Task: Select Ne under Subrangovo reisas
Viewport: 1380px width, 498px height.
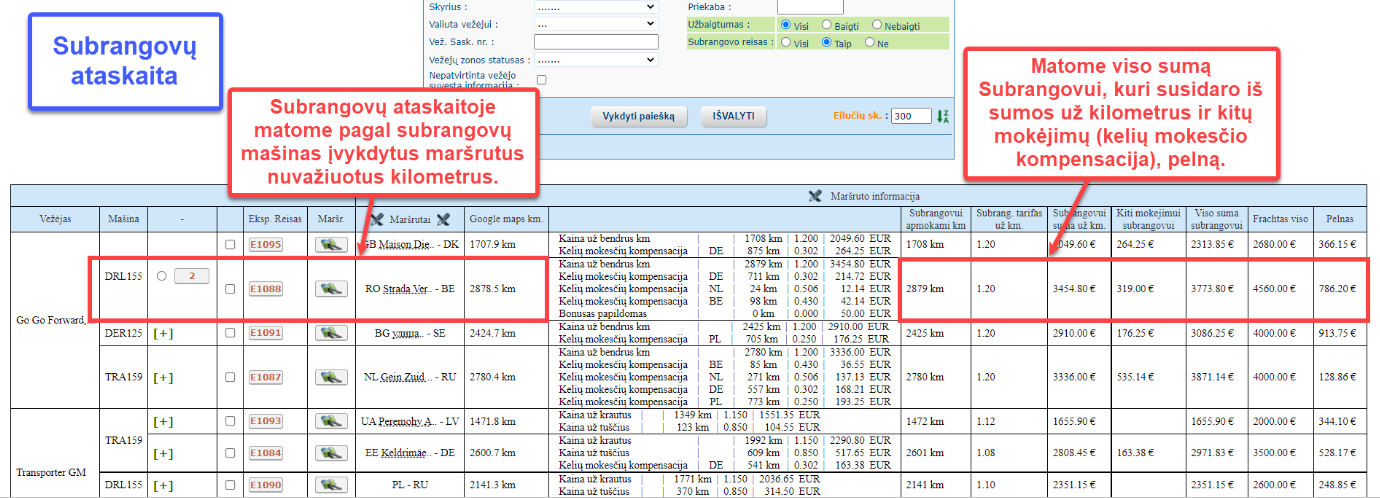Action: coord(870,42)
